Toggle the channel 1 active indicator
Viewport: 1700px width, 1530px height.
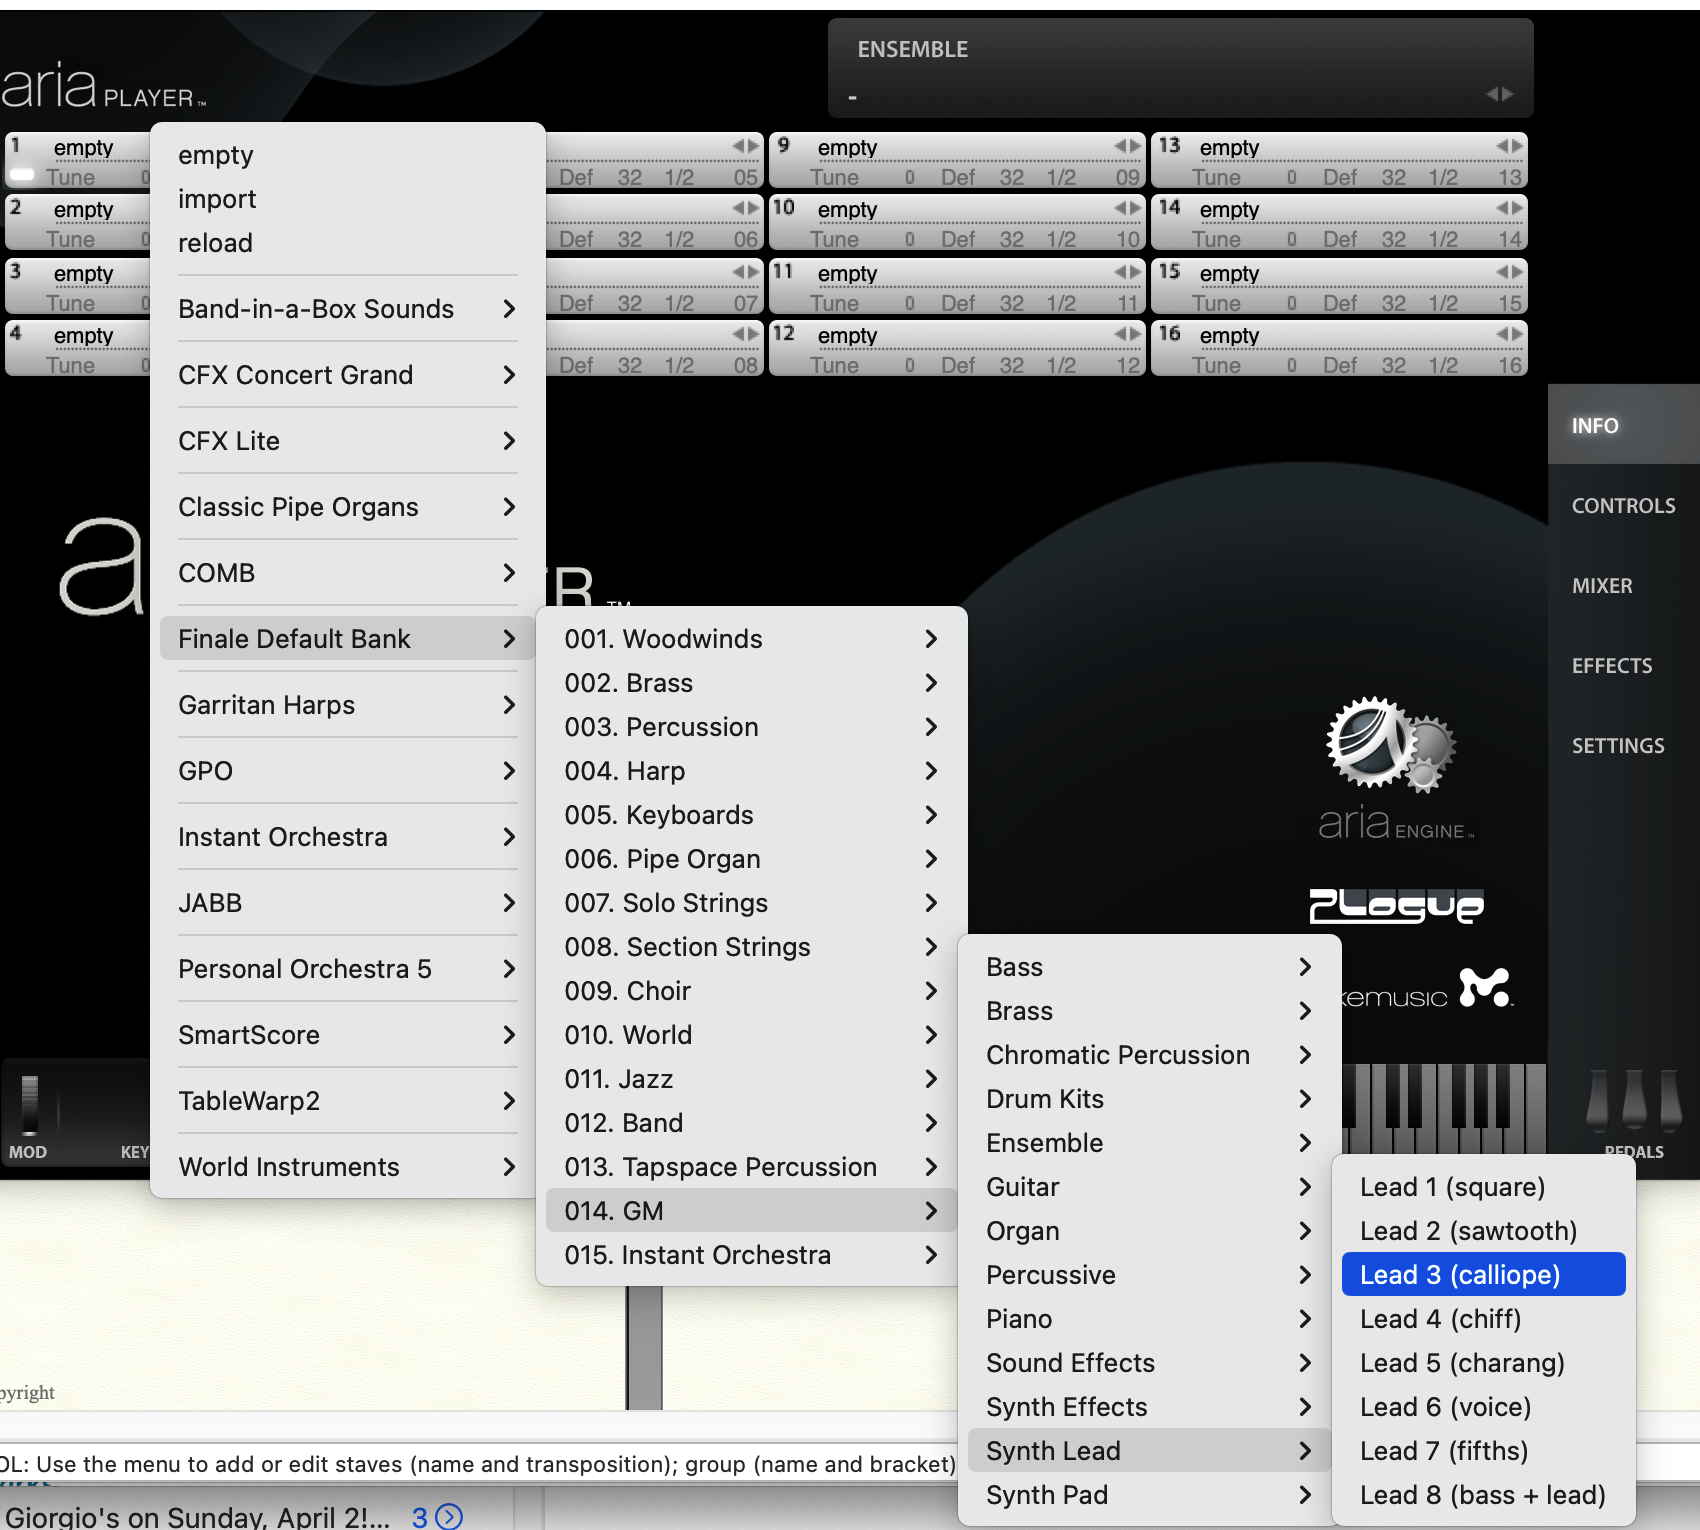22,176
